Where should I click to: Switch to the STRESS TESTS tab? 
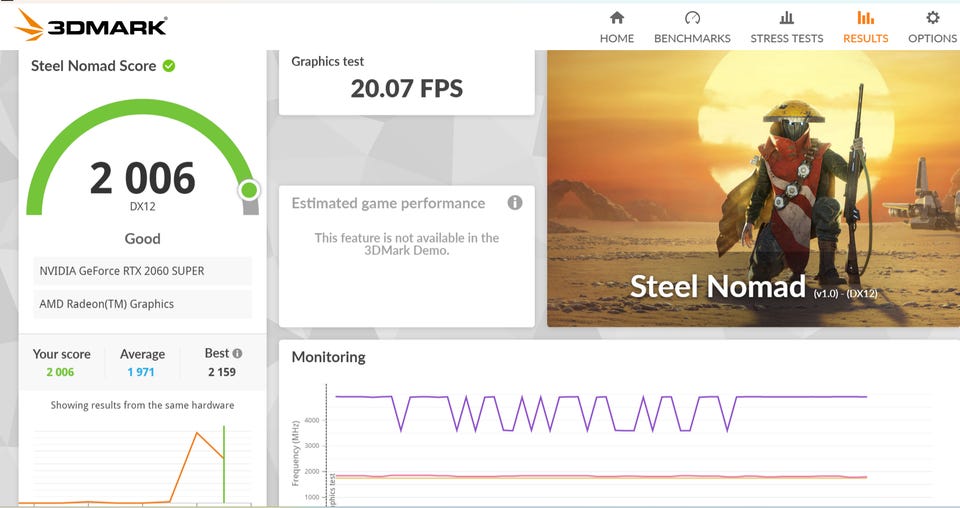pos(787,38)
